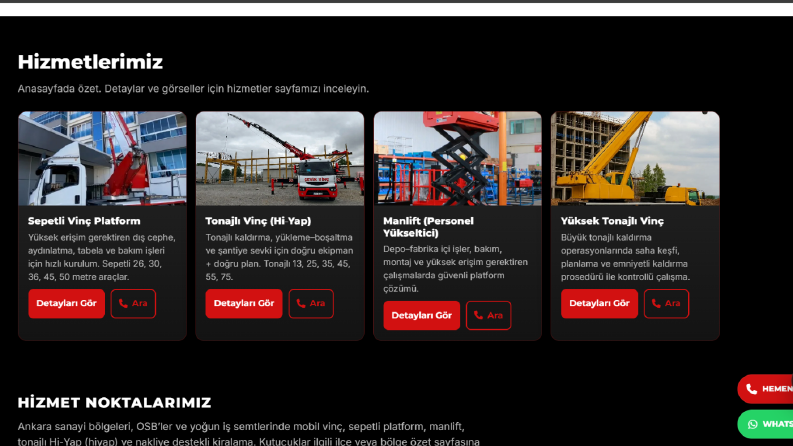The width and height of the screenshot is (793, 446).
Task: Click the floating red Hemen call button
Action: tap(765, 389)
